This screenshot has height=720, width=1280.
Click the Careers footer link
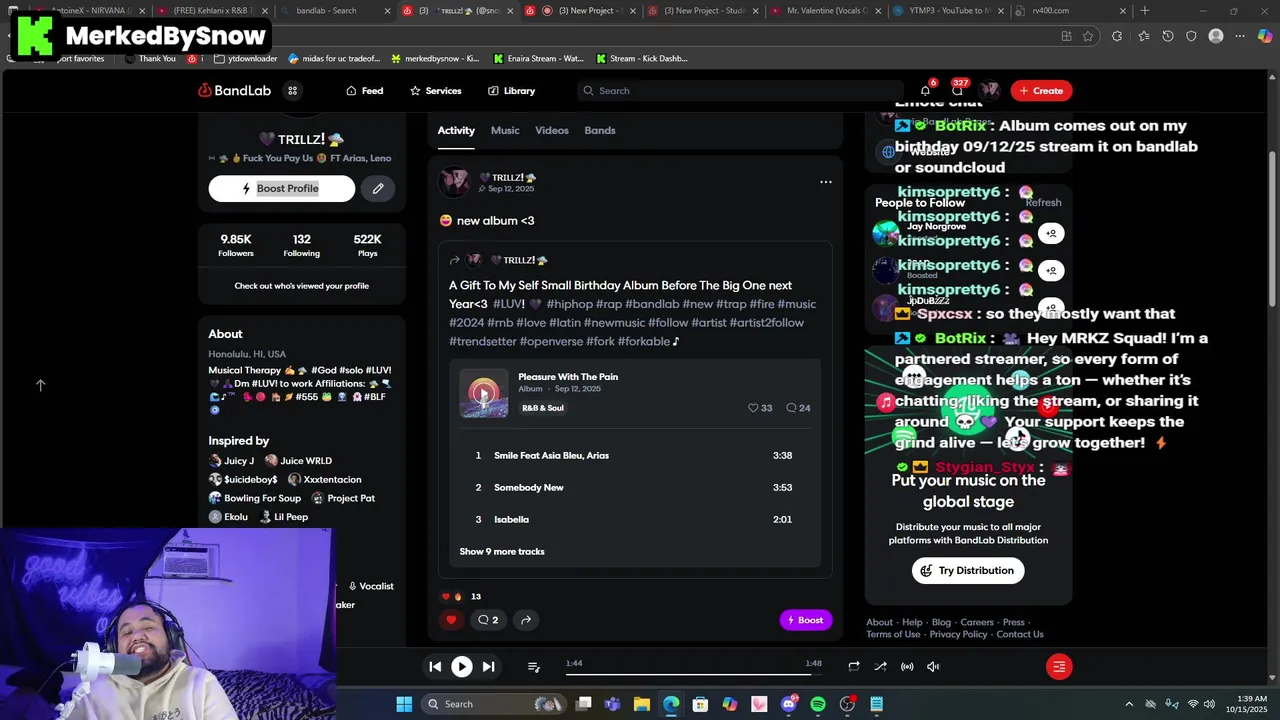pos(977,622)
